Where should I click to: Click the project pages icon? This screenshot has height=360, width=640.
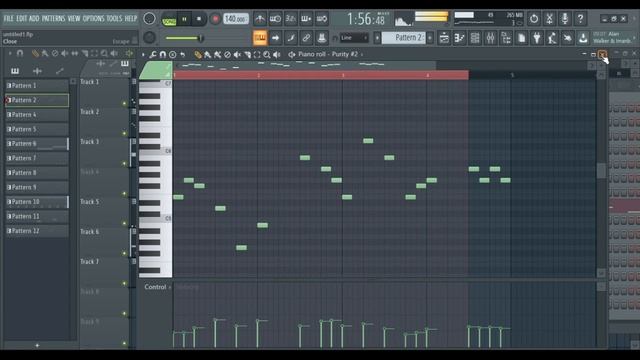coord(521,38)
